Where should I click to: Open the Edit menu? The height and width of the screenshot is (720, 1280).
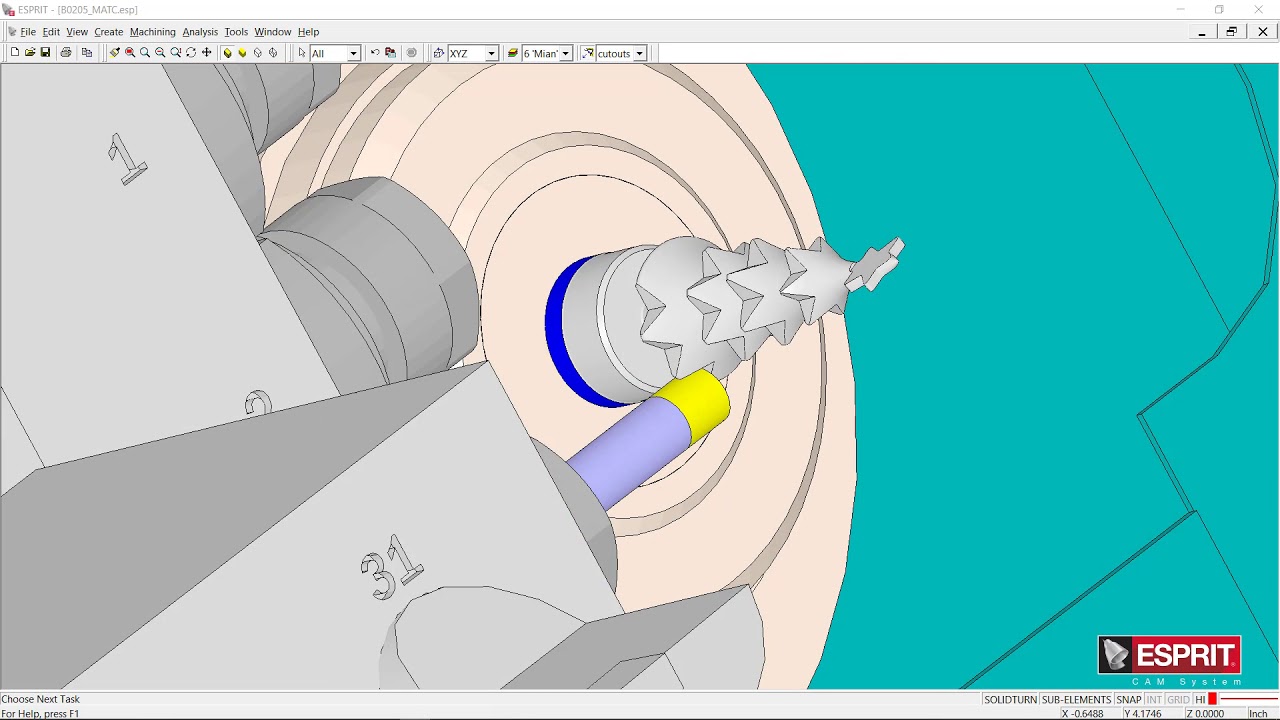pos(51,32)
